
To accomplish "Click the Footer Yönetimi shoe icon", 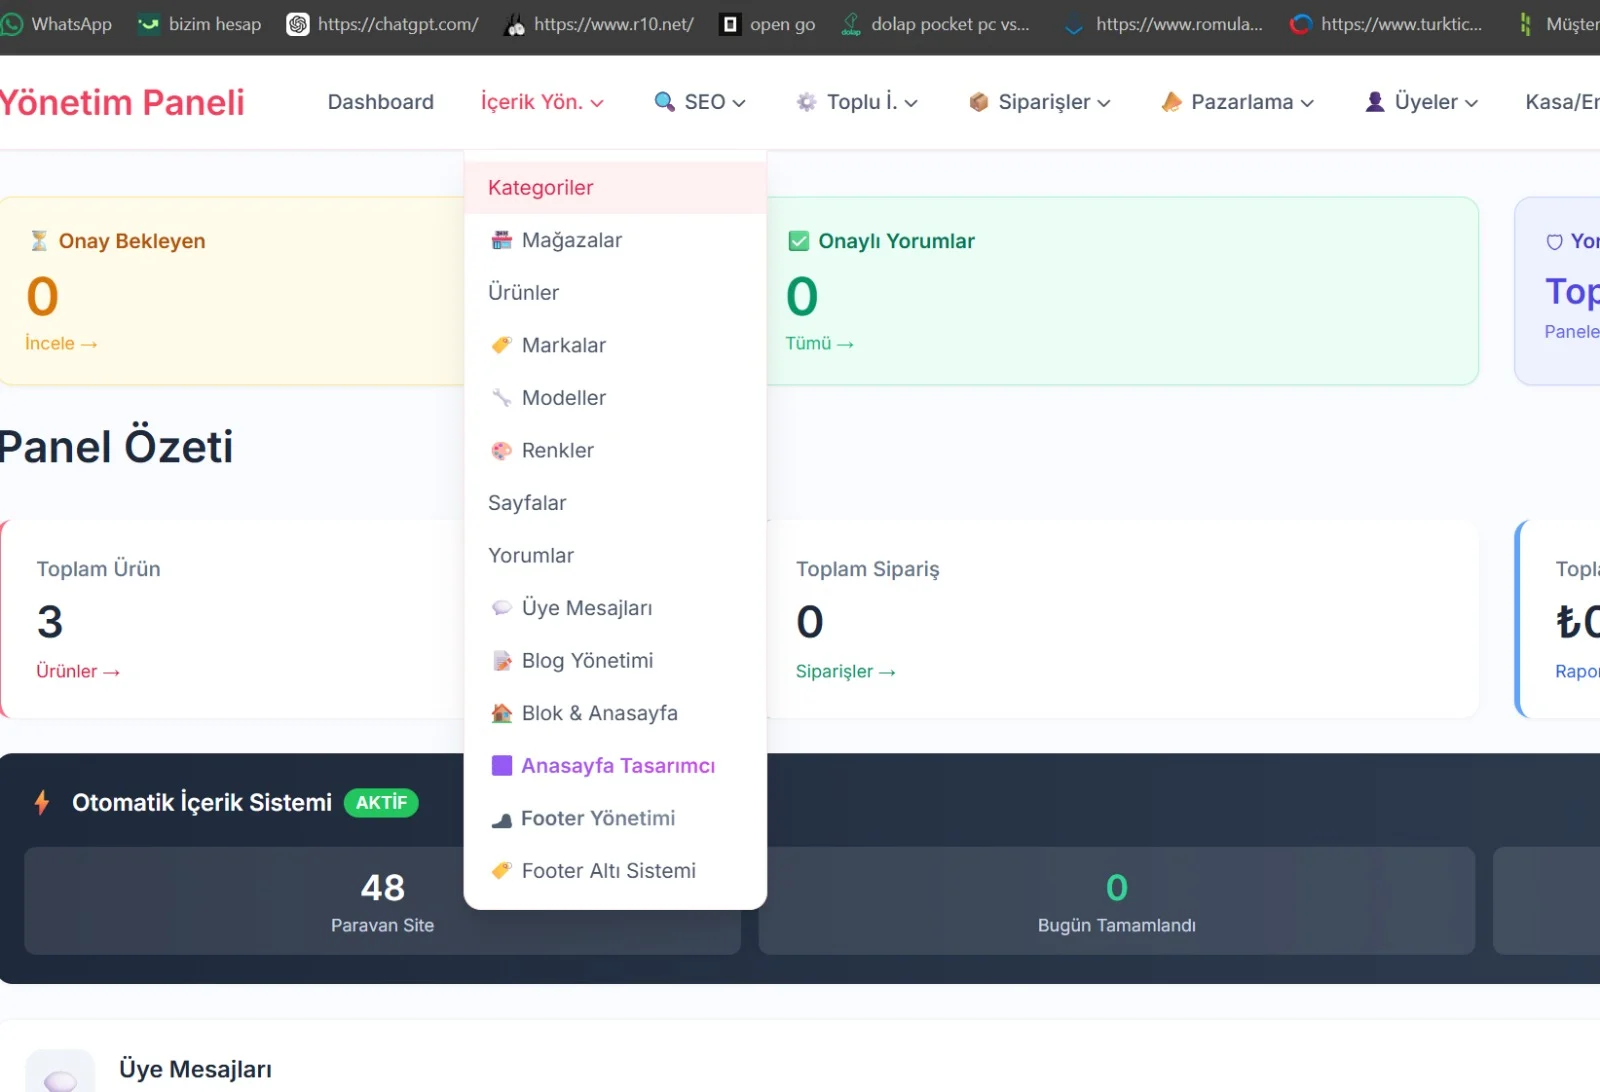I will point(501,820).
